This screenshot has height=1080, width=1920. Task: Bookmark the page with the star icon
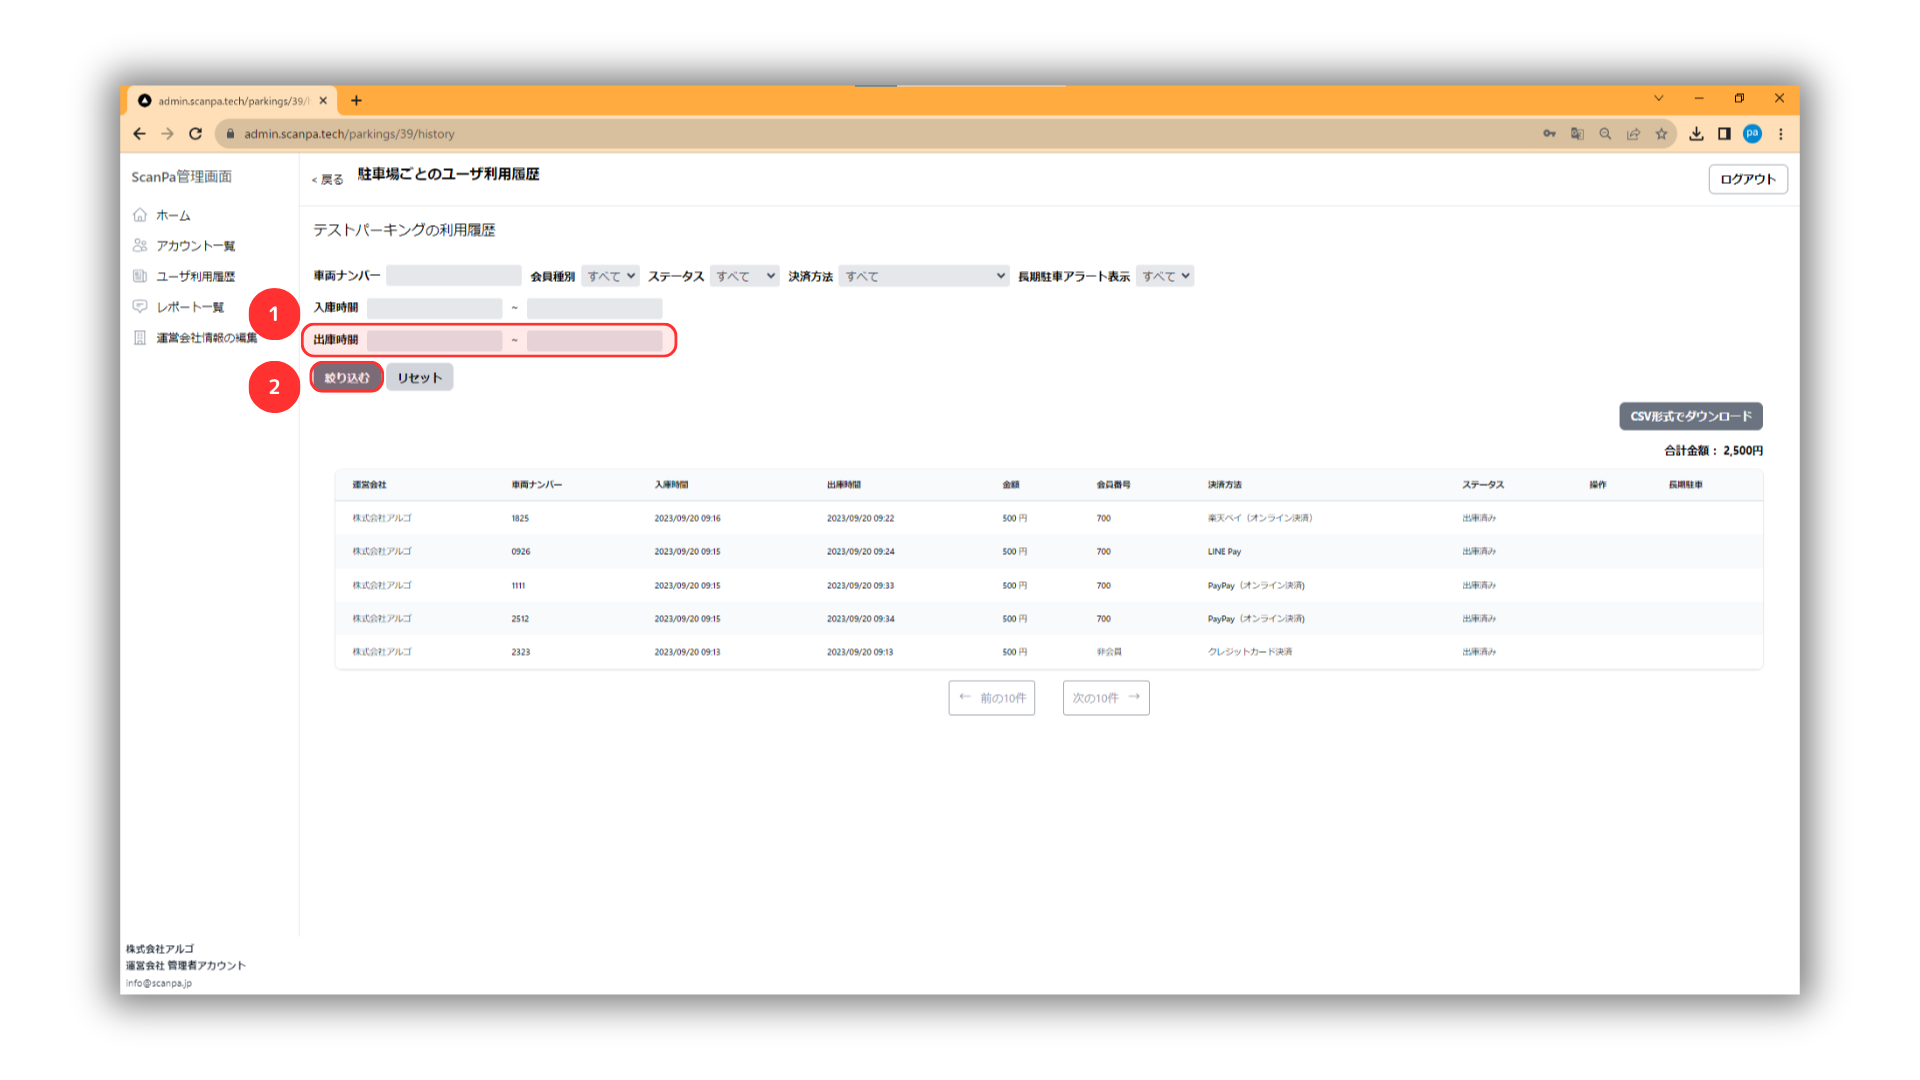pyautogui.click(x=1661, y=134)
